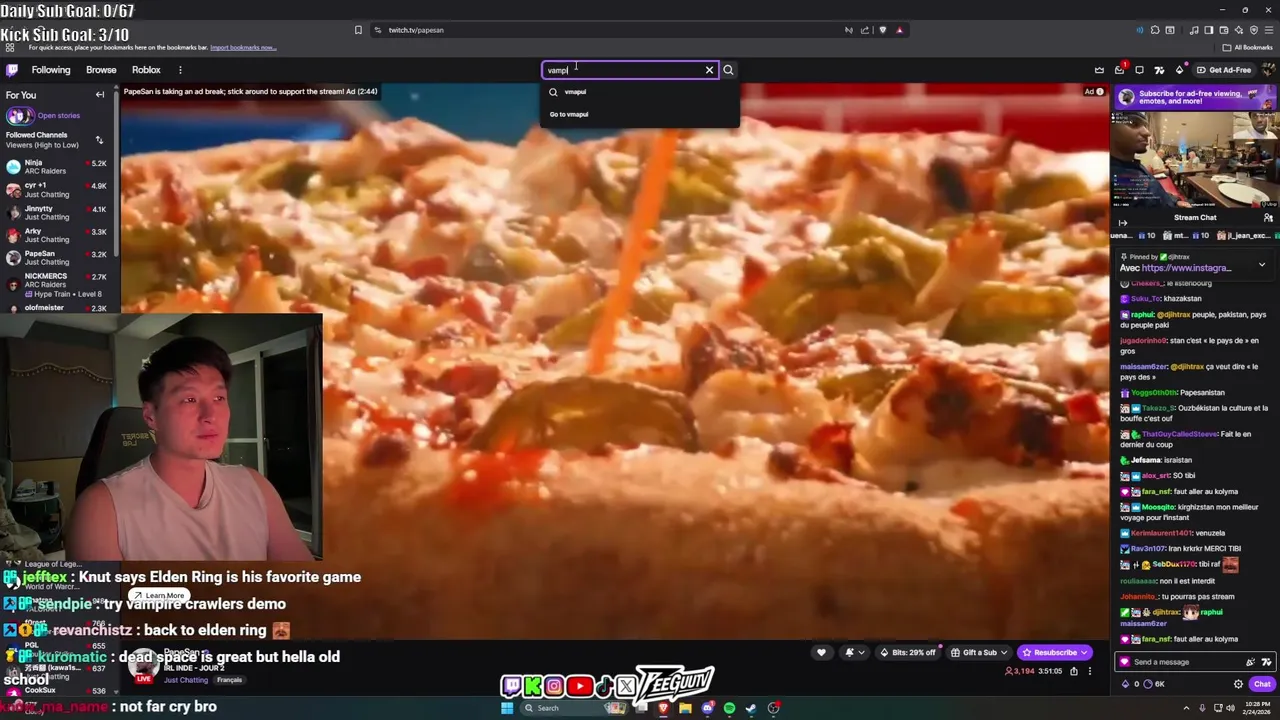Open notifications inbox with red badge
The image size is (1280, 720).
1119,70
